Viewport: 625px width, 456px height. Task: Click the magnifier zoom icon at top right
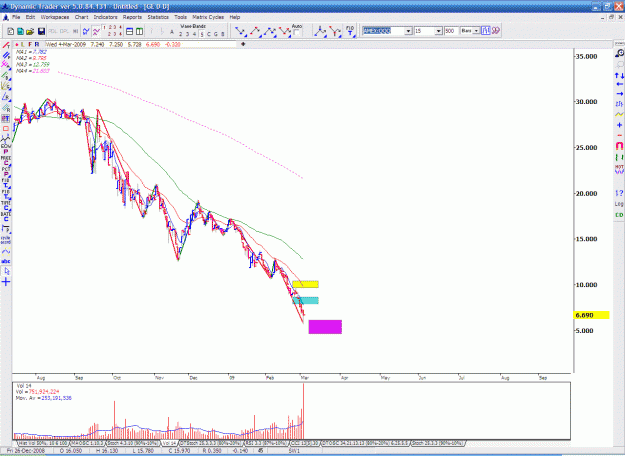[619, 53]
